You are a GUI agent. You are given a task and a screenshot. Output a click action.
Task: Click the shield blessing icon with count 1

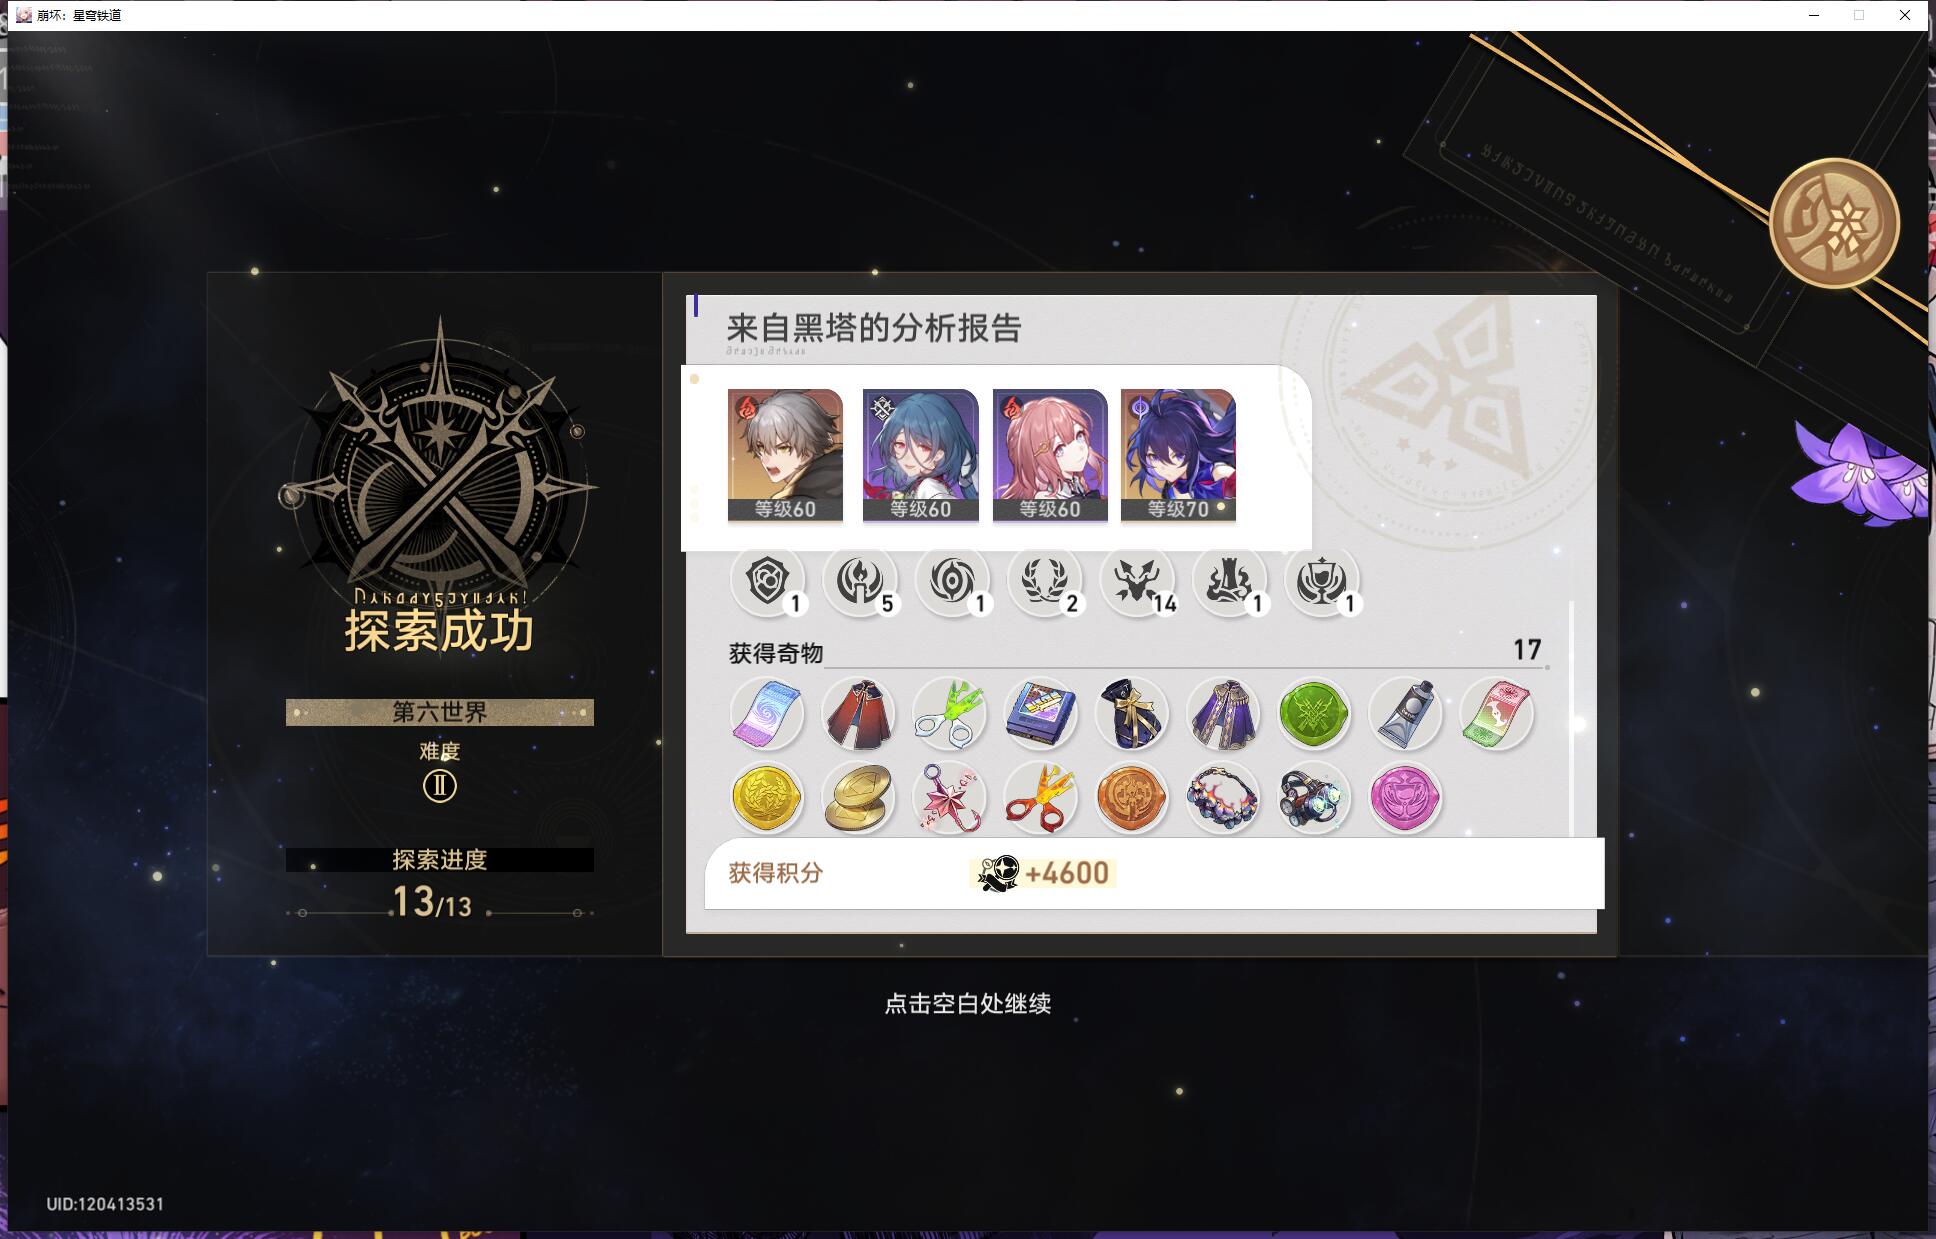point(767,581)
